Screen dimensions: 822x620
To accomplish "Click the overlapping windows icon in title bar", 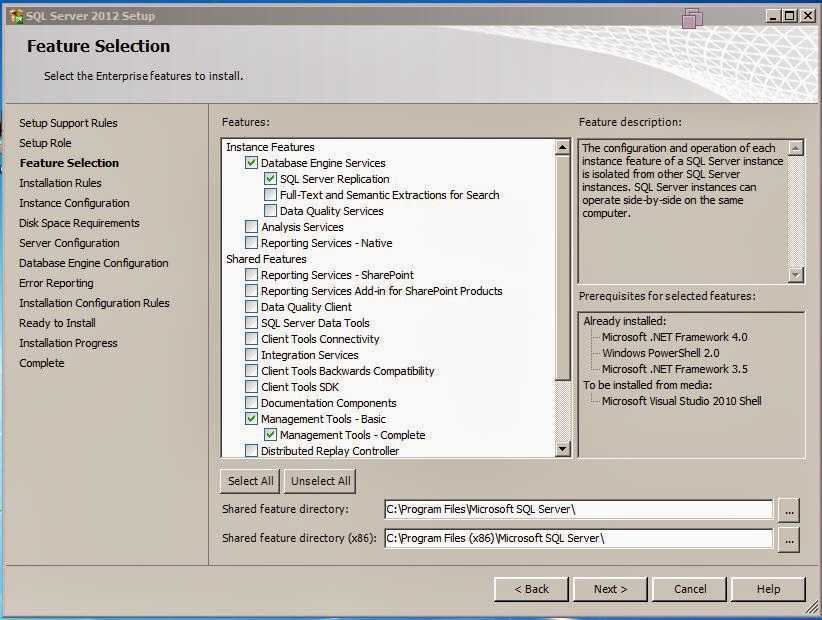I will pyautogui.click(x=692, y=18).
